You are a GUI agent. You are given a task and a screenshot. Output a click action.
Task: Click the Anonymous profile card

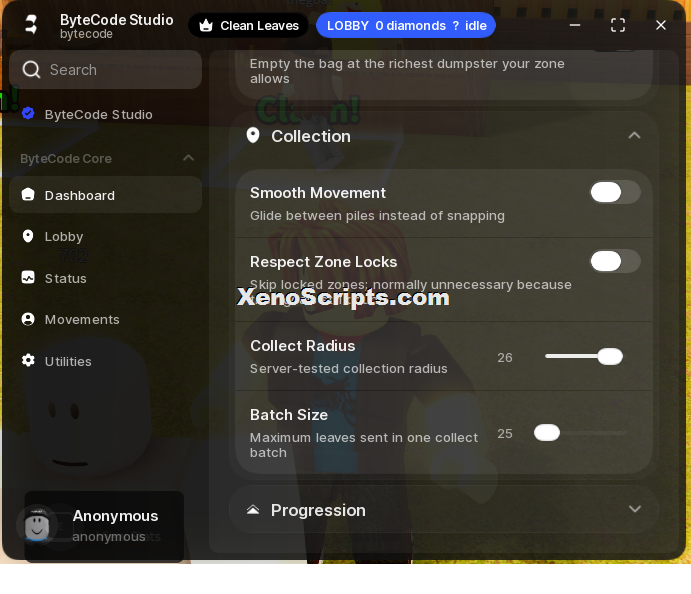104,526
